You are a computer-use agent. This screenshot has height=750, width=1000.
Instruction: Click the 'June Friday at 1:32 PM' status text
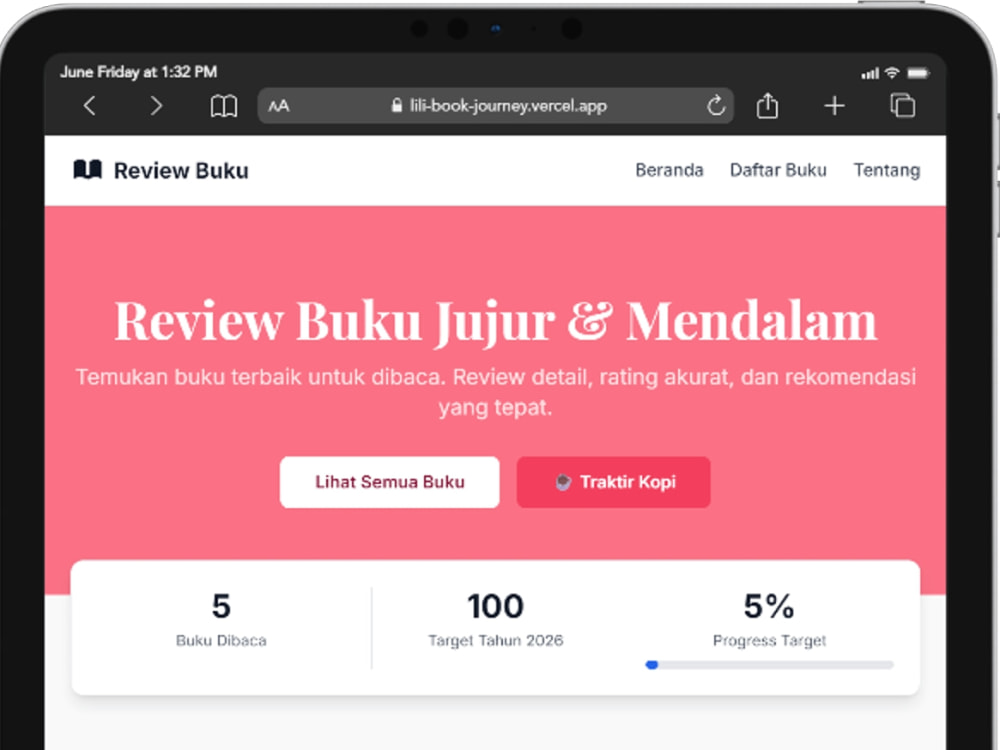click(x=138, y=72)
